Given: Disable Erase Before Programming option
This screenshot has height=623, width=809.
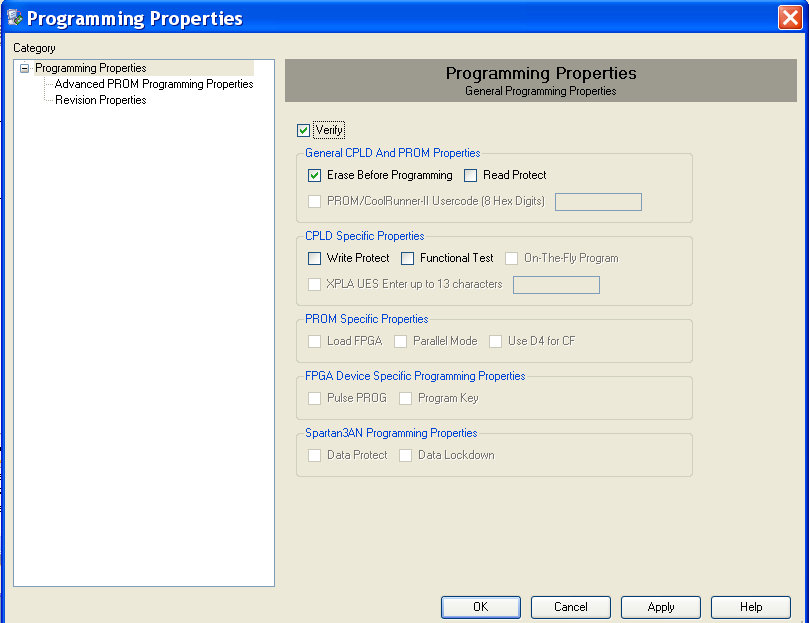Looking at the screenshot, I should pos(314,175).
